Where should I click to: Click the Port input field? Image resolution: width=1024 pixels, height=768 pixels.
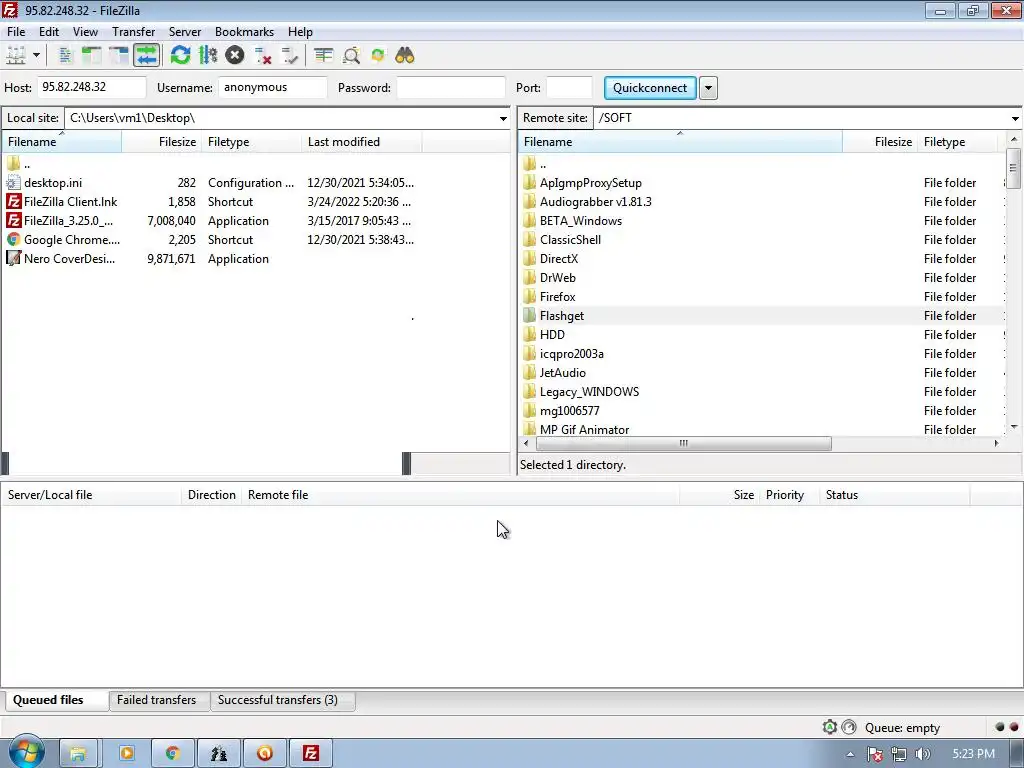[x=569, y=87]
